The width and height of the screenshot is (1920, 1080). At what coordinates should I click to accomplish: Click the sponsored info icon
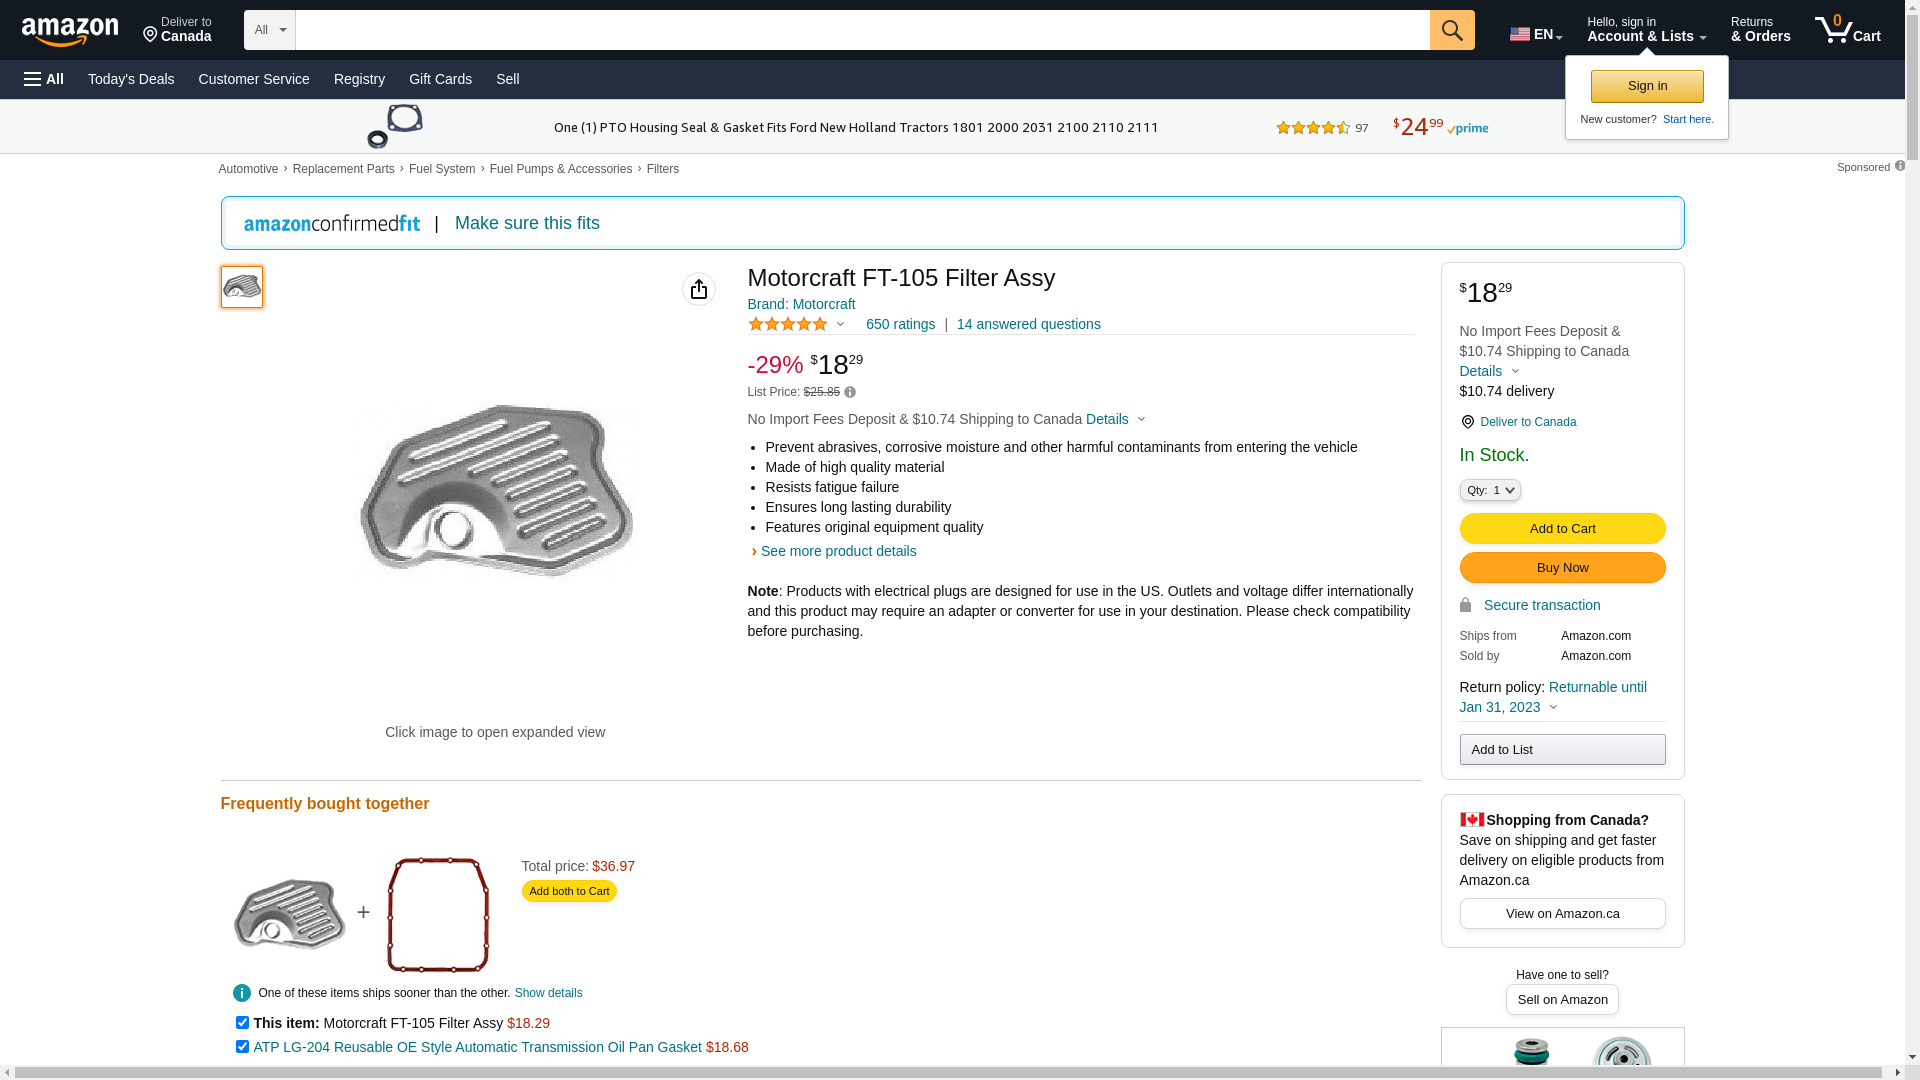(x=1900, y=166)
